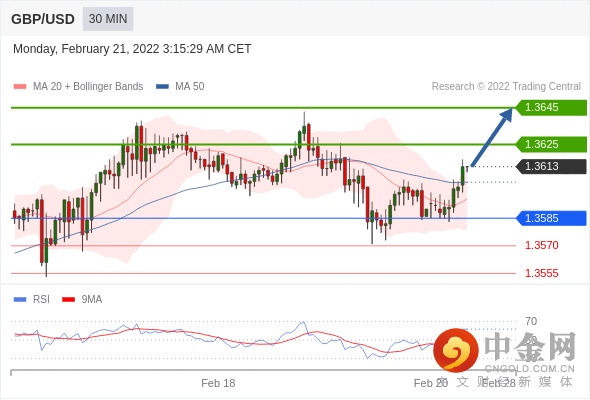Click the blue upward forecast arrow
The height and width of the screenshot is (400, 590).
click(492, 137)
